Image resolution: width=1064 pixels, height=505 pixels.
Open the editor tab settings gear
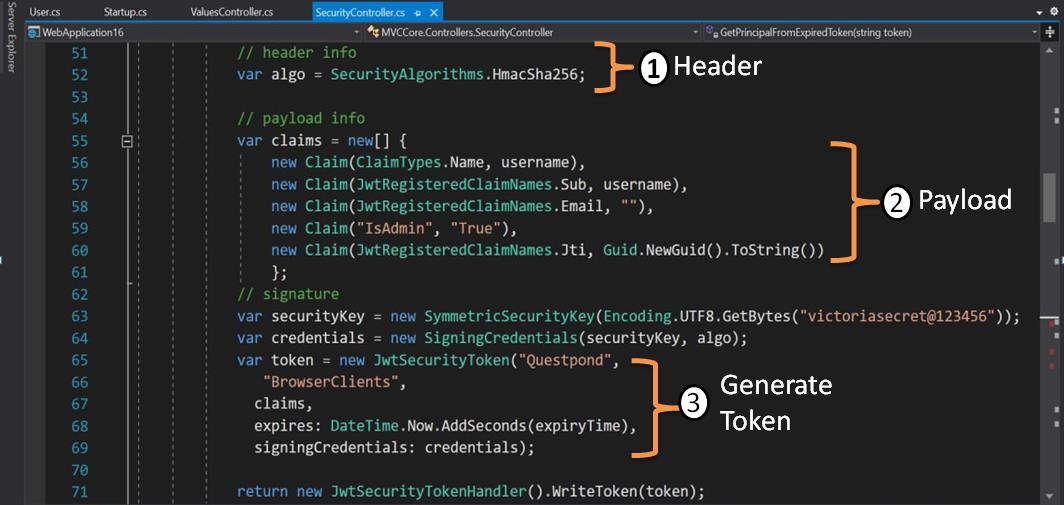(x=1054, y=13)
